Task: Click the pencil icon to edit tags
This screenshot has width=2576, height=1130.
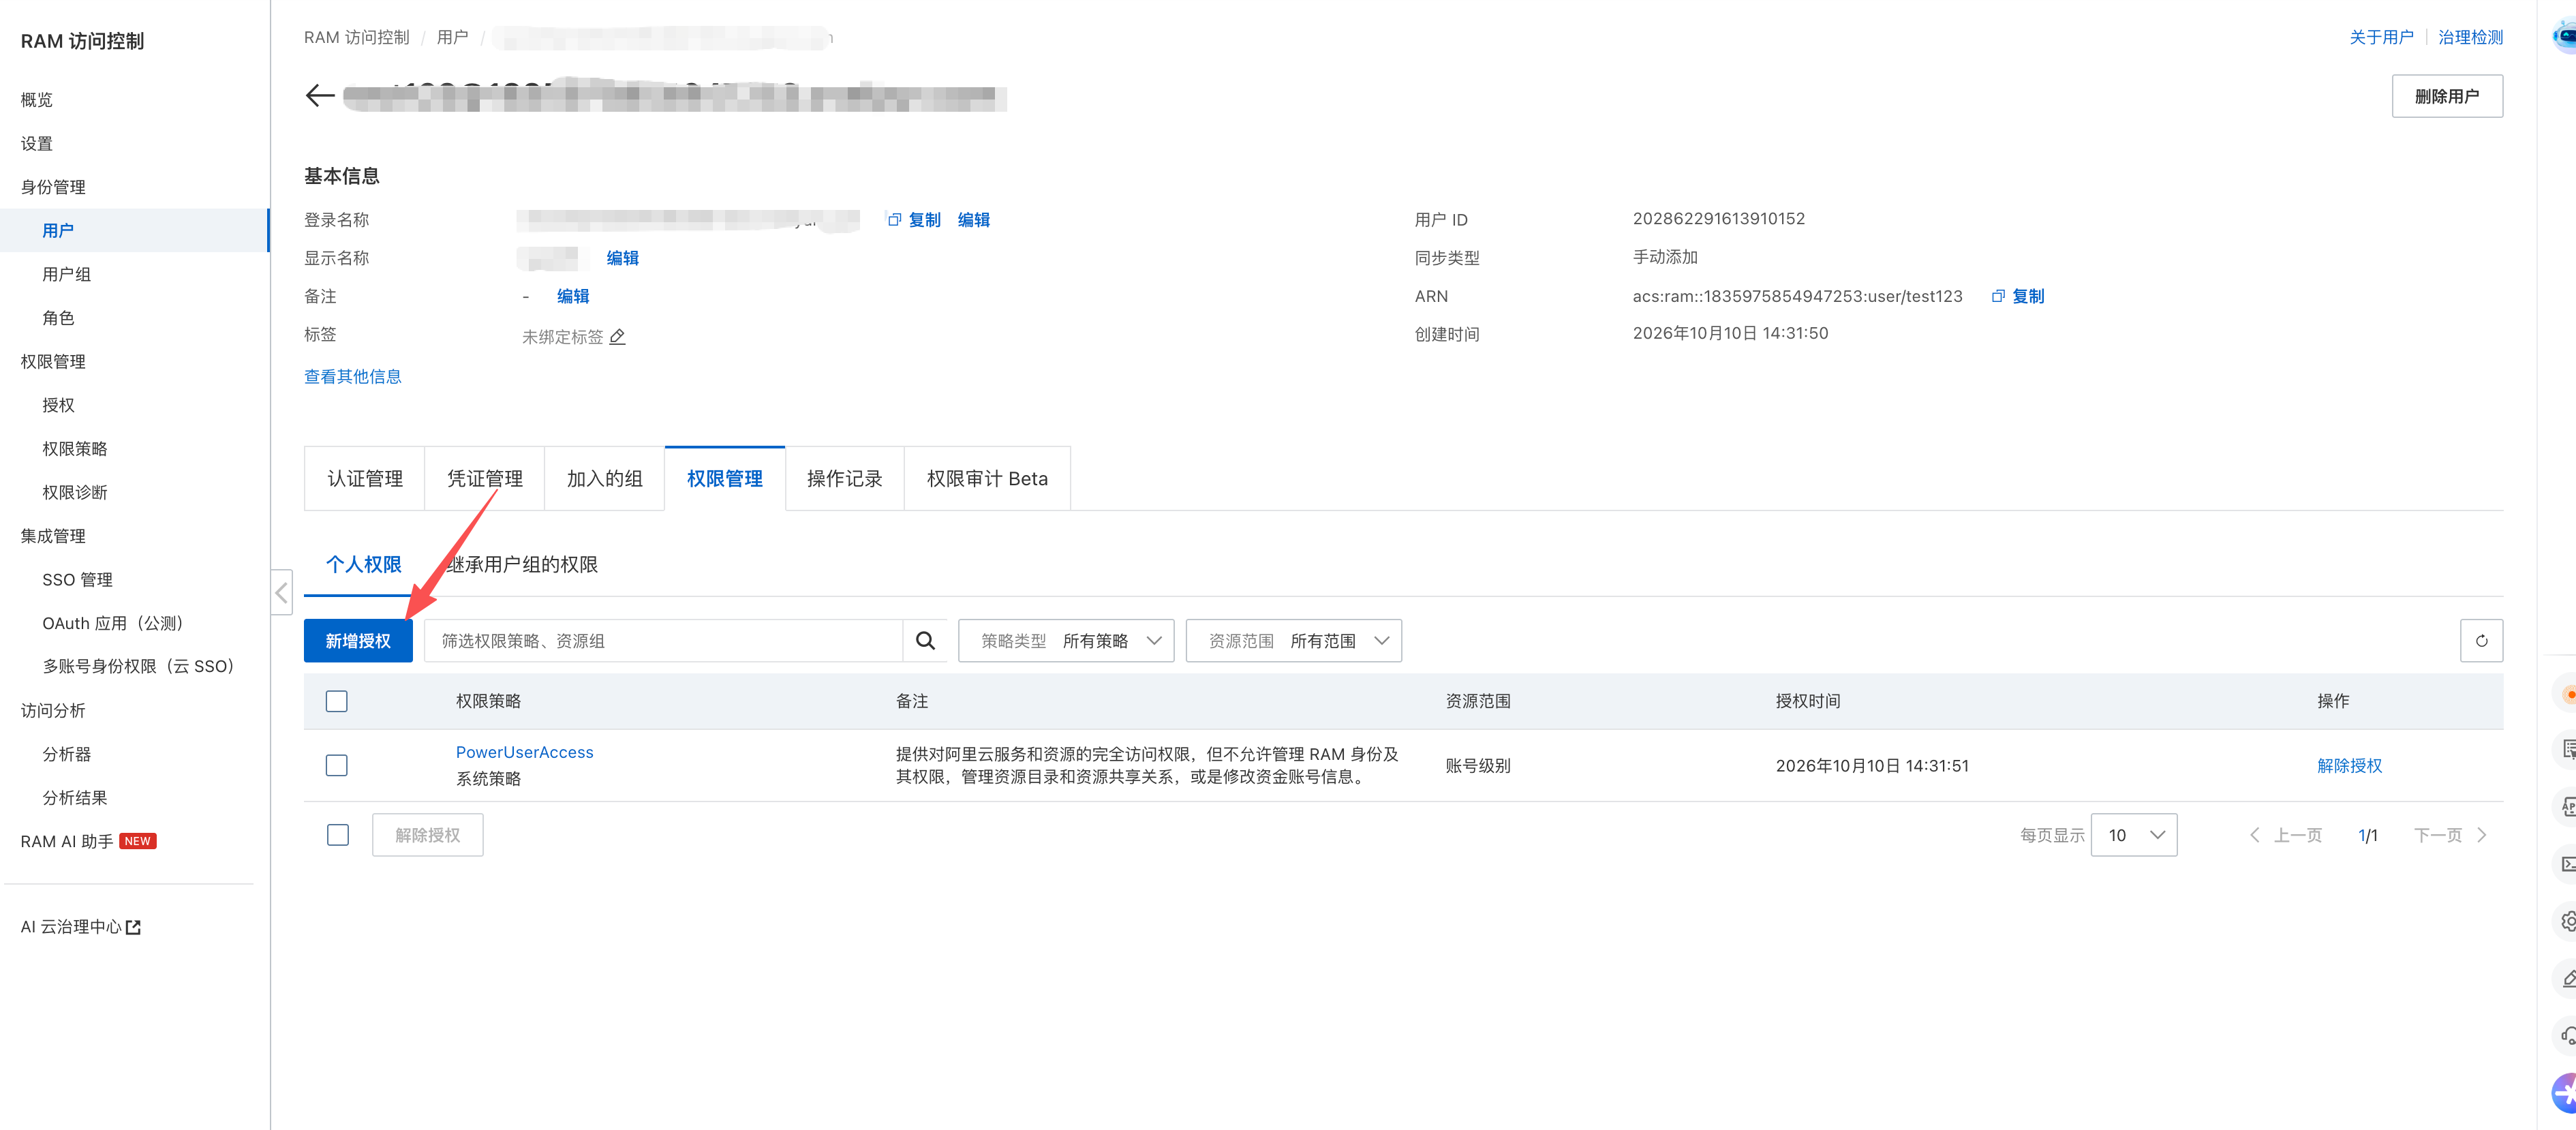Action: [618, 337]
